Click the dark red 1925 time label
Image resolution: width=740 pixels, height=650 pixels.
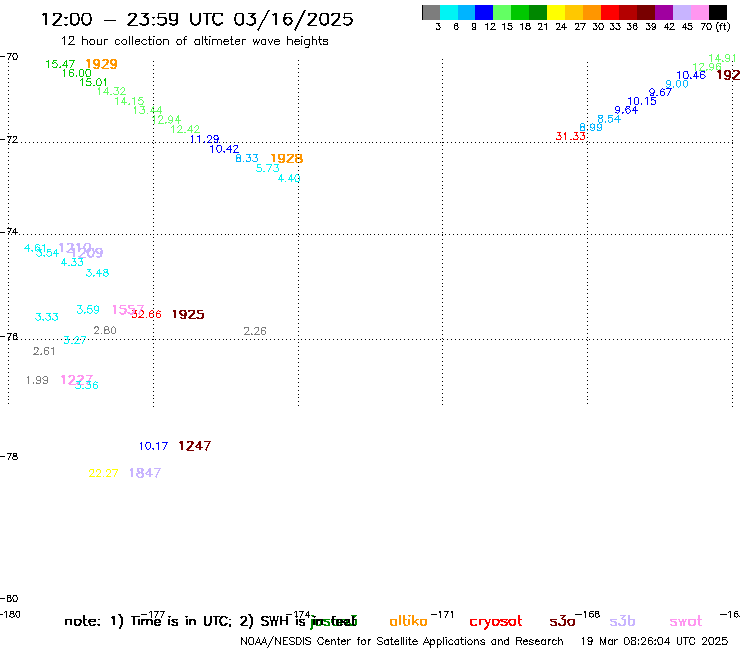pos(188,314)
